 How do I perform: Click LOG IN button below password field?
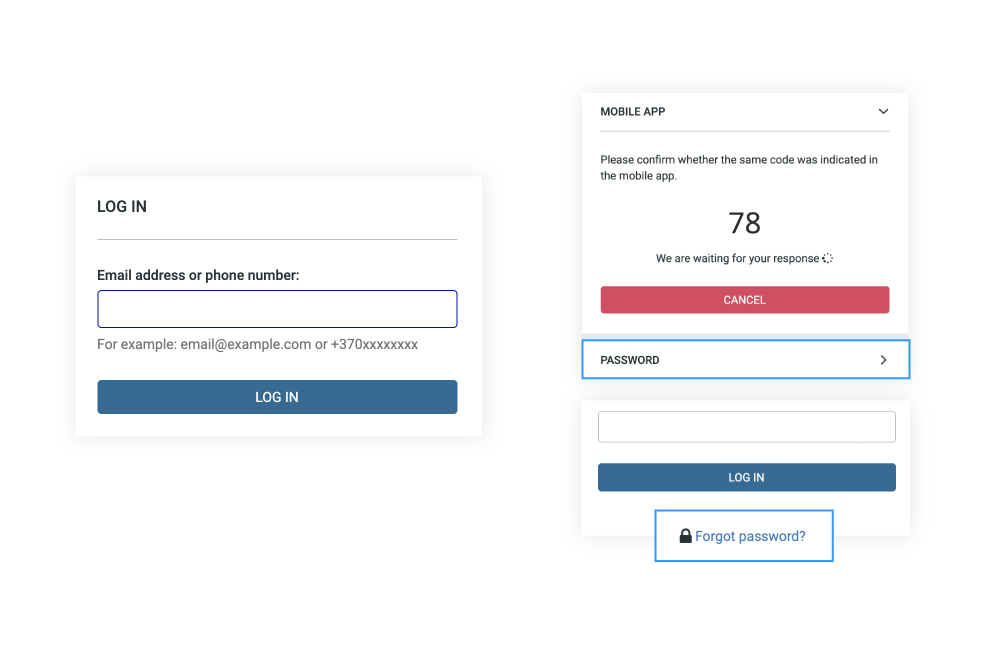(x=746, y=477)
